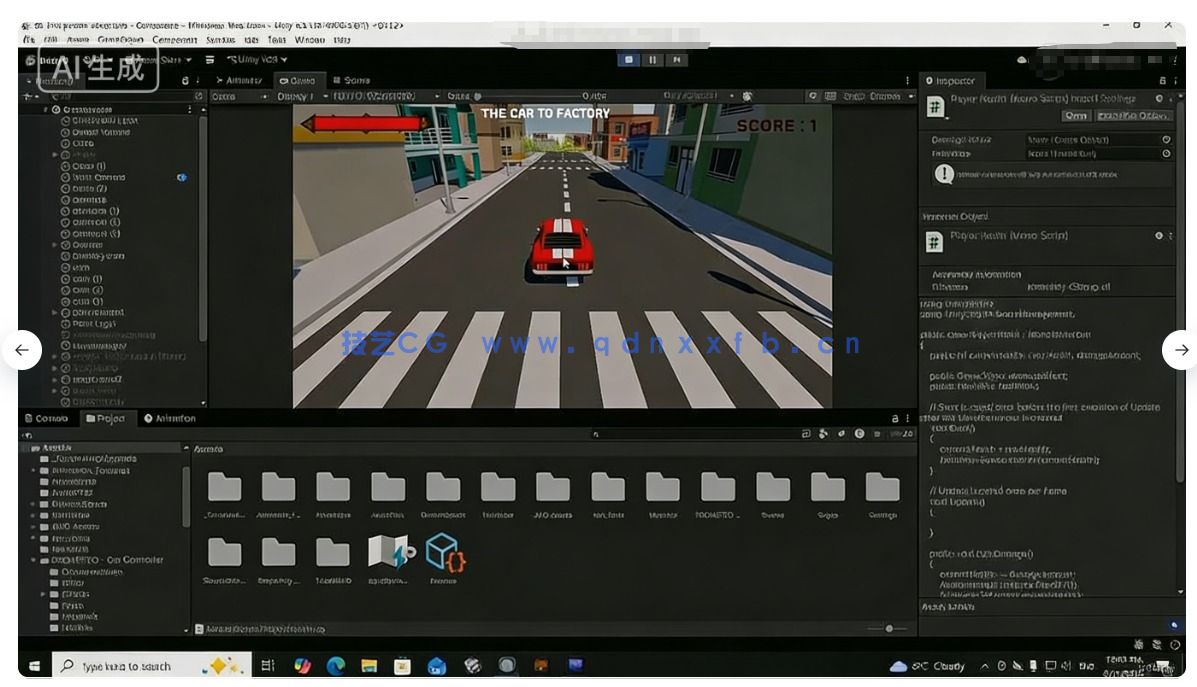Viewport: 1197px width, 687px height.
Task: Click the Pause button in the toolbar
Action: 652,59
